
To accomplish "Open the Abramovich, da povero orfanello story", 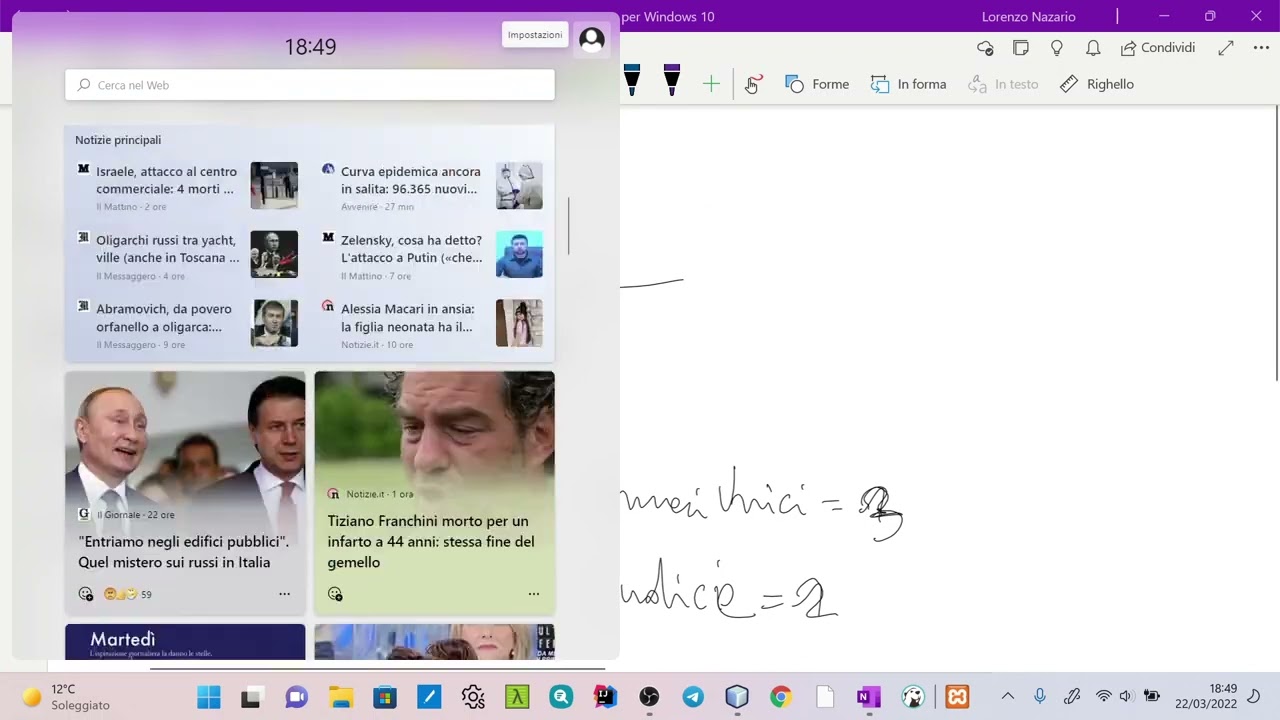I will point(164,318).
